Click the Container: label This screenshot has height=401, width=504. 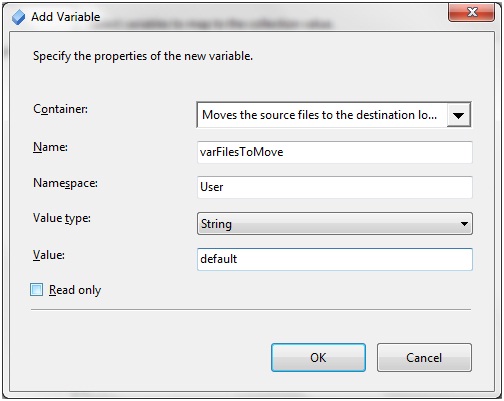tap(60, 109)
